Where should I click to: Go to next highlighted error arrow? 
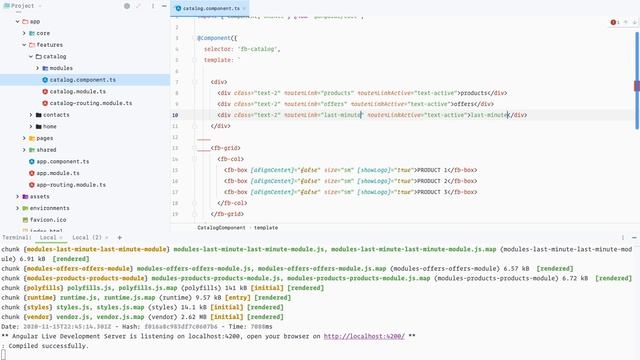tap(634, 22)
